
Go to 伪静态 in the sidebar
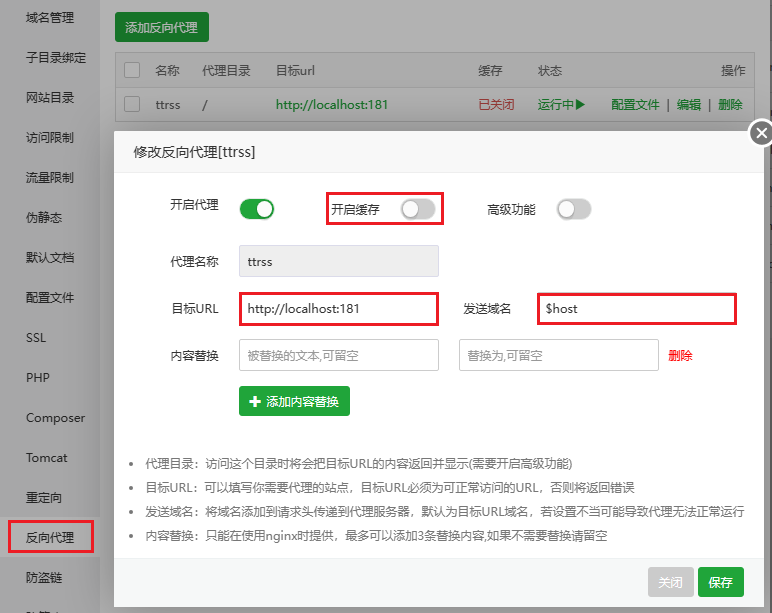[44, 218]
